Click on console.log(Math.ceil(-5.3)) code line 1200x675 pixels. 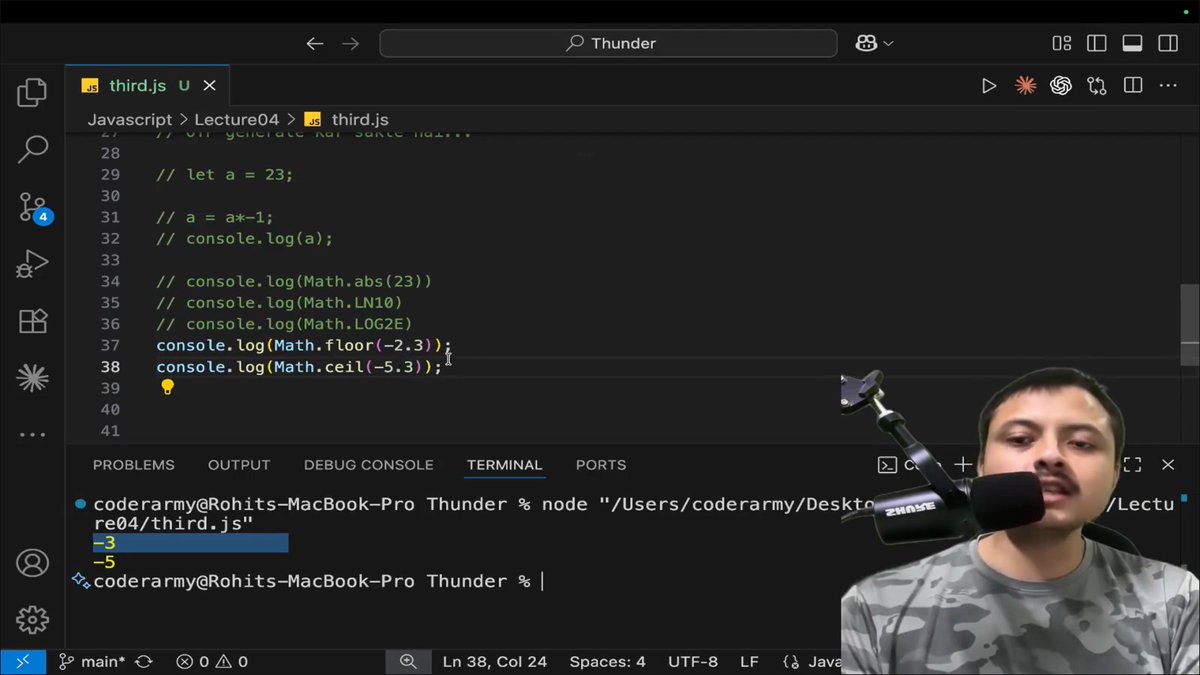click(299, 367)
